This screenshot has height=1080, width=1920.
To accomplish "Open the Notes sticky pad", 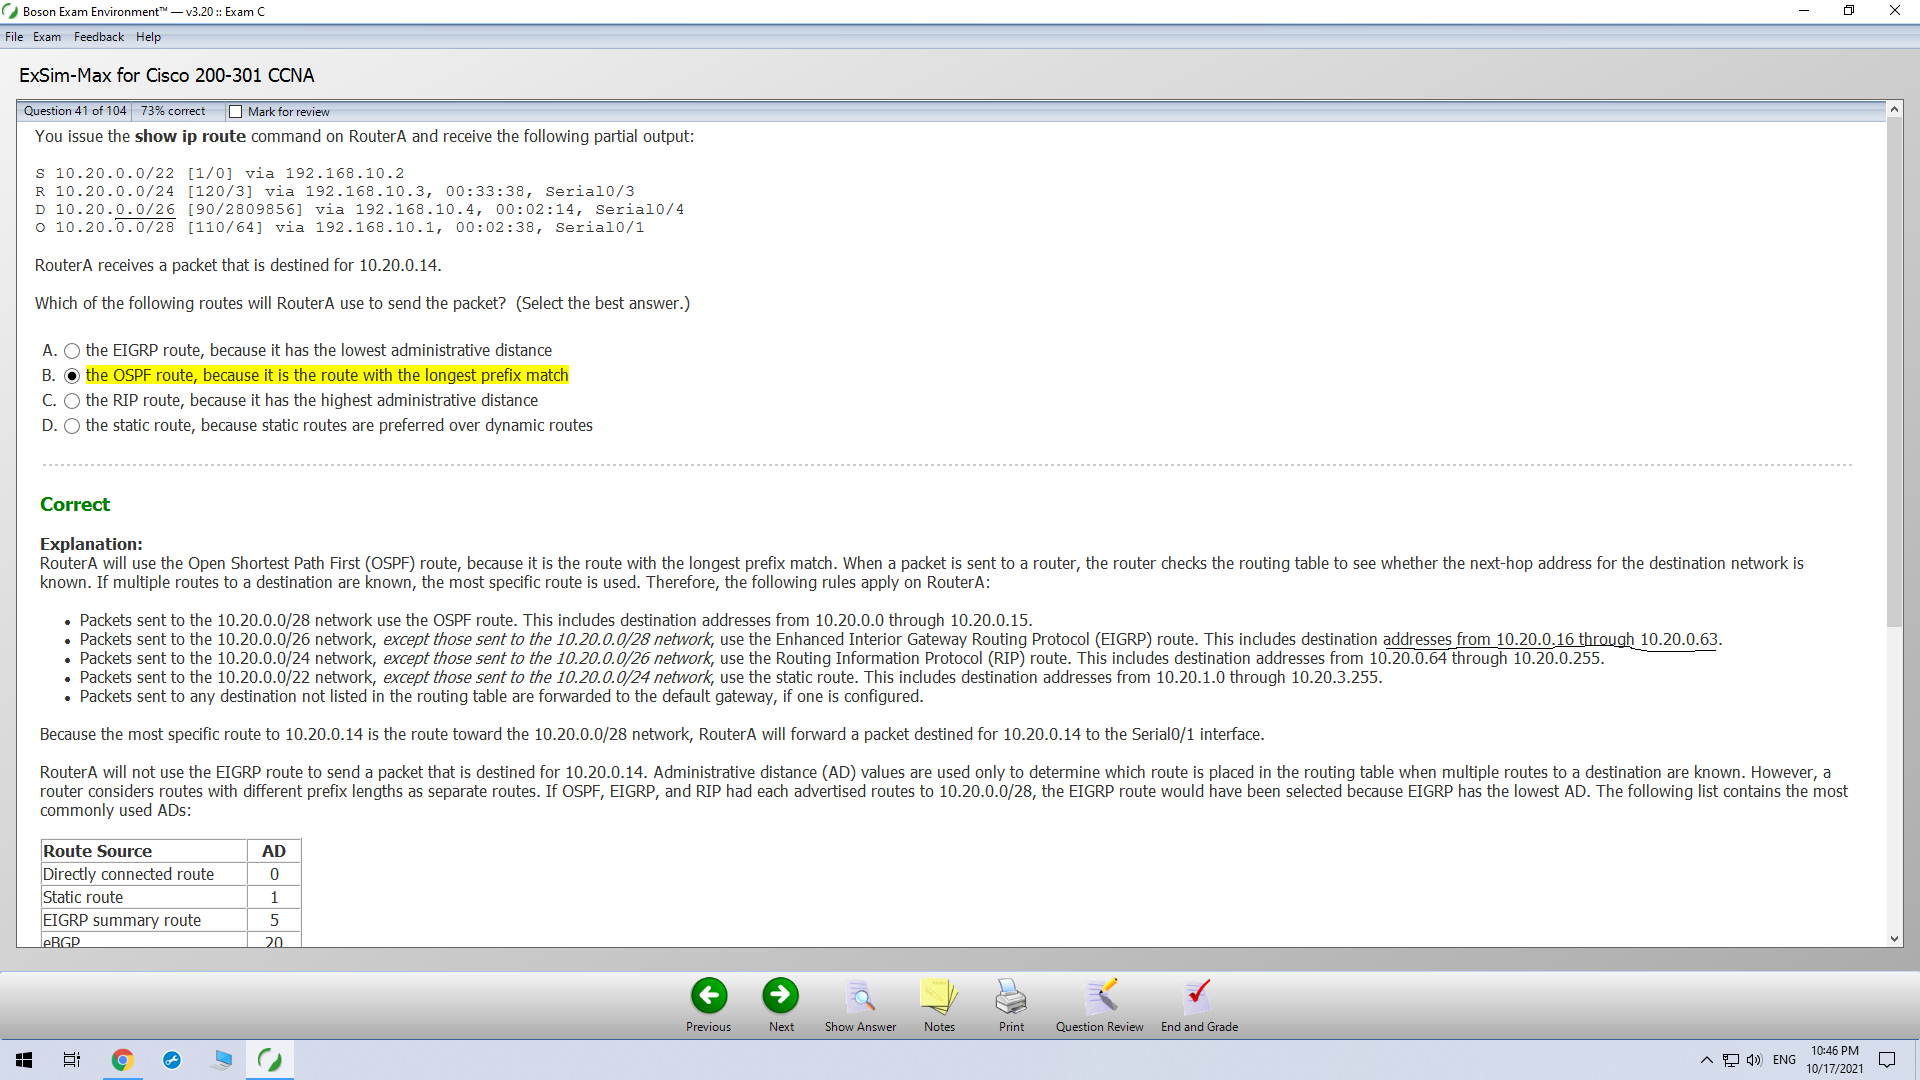I will 939,996.
